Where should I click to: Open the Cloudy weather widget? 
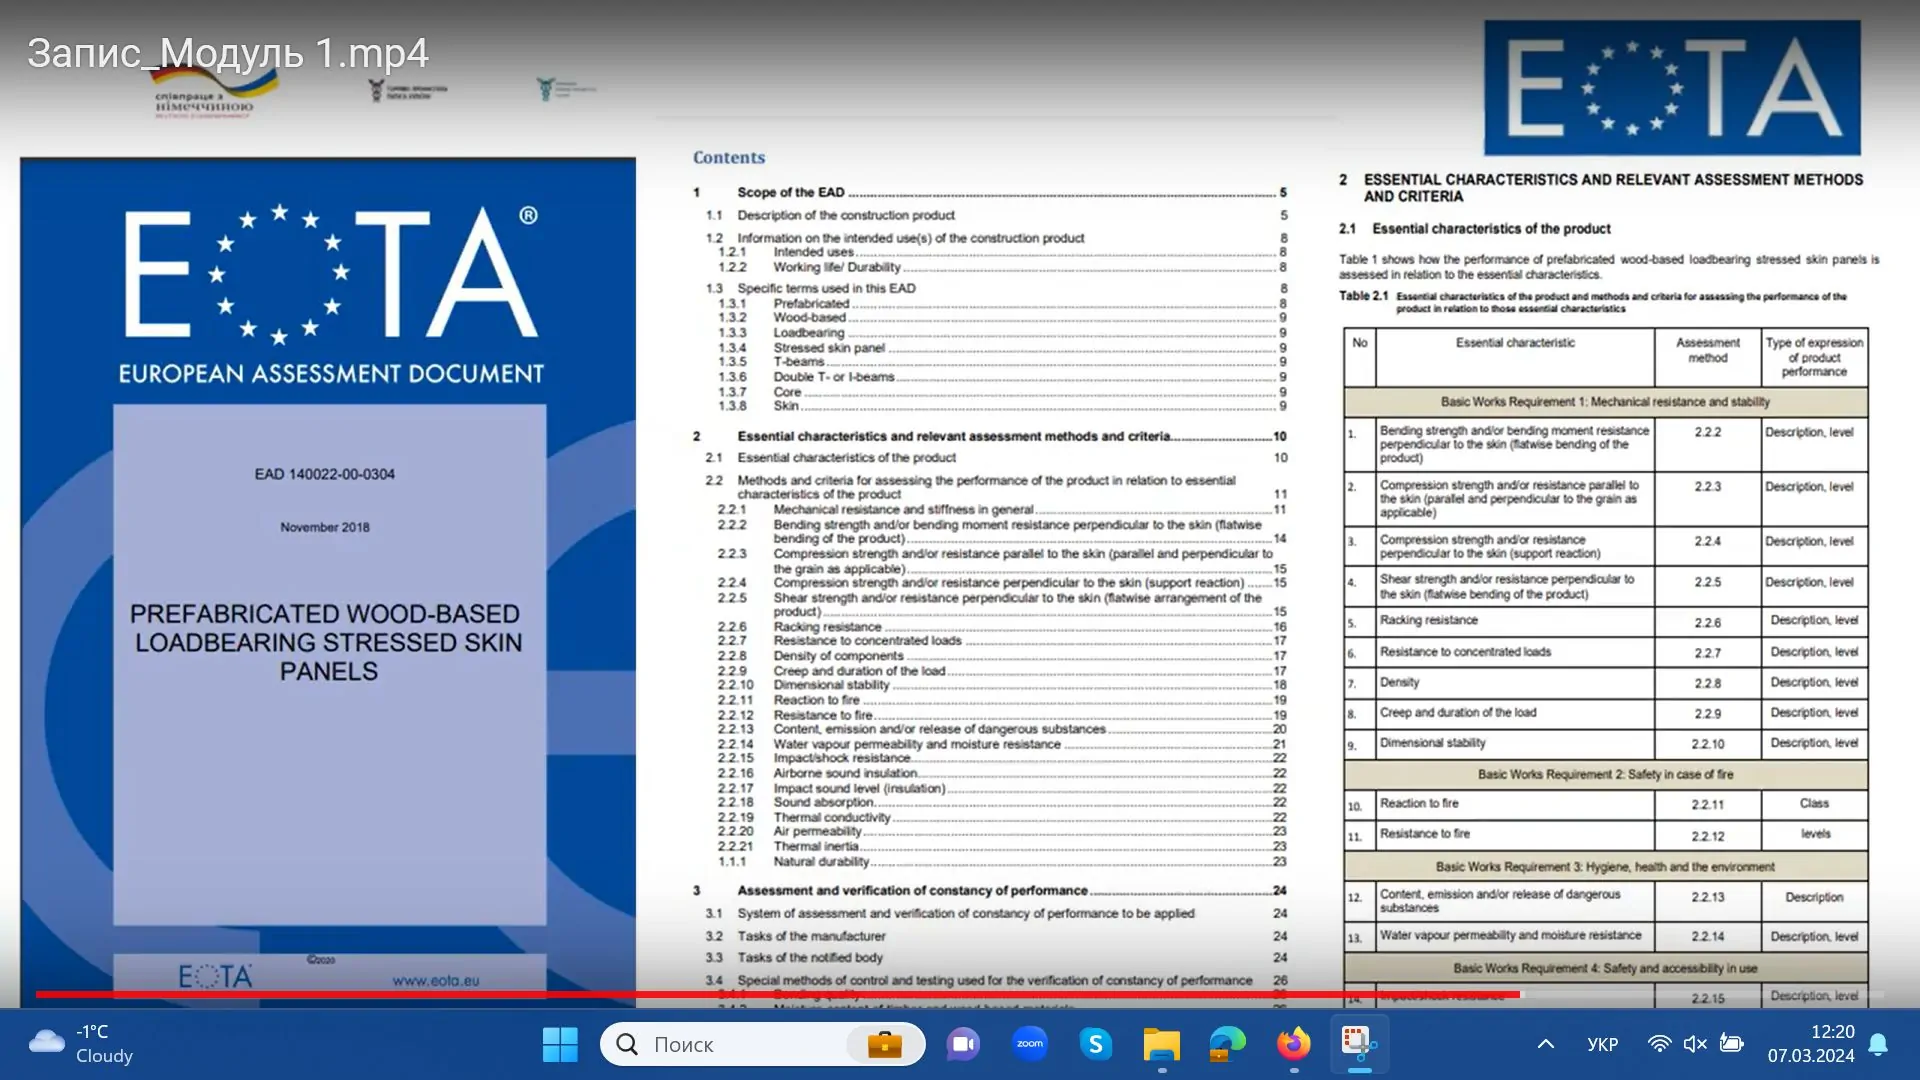click(82, 1043)
